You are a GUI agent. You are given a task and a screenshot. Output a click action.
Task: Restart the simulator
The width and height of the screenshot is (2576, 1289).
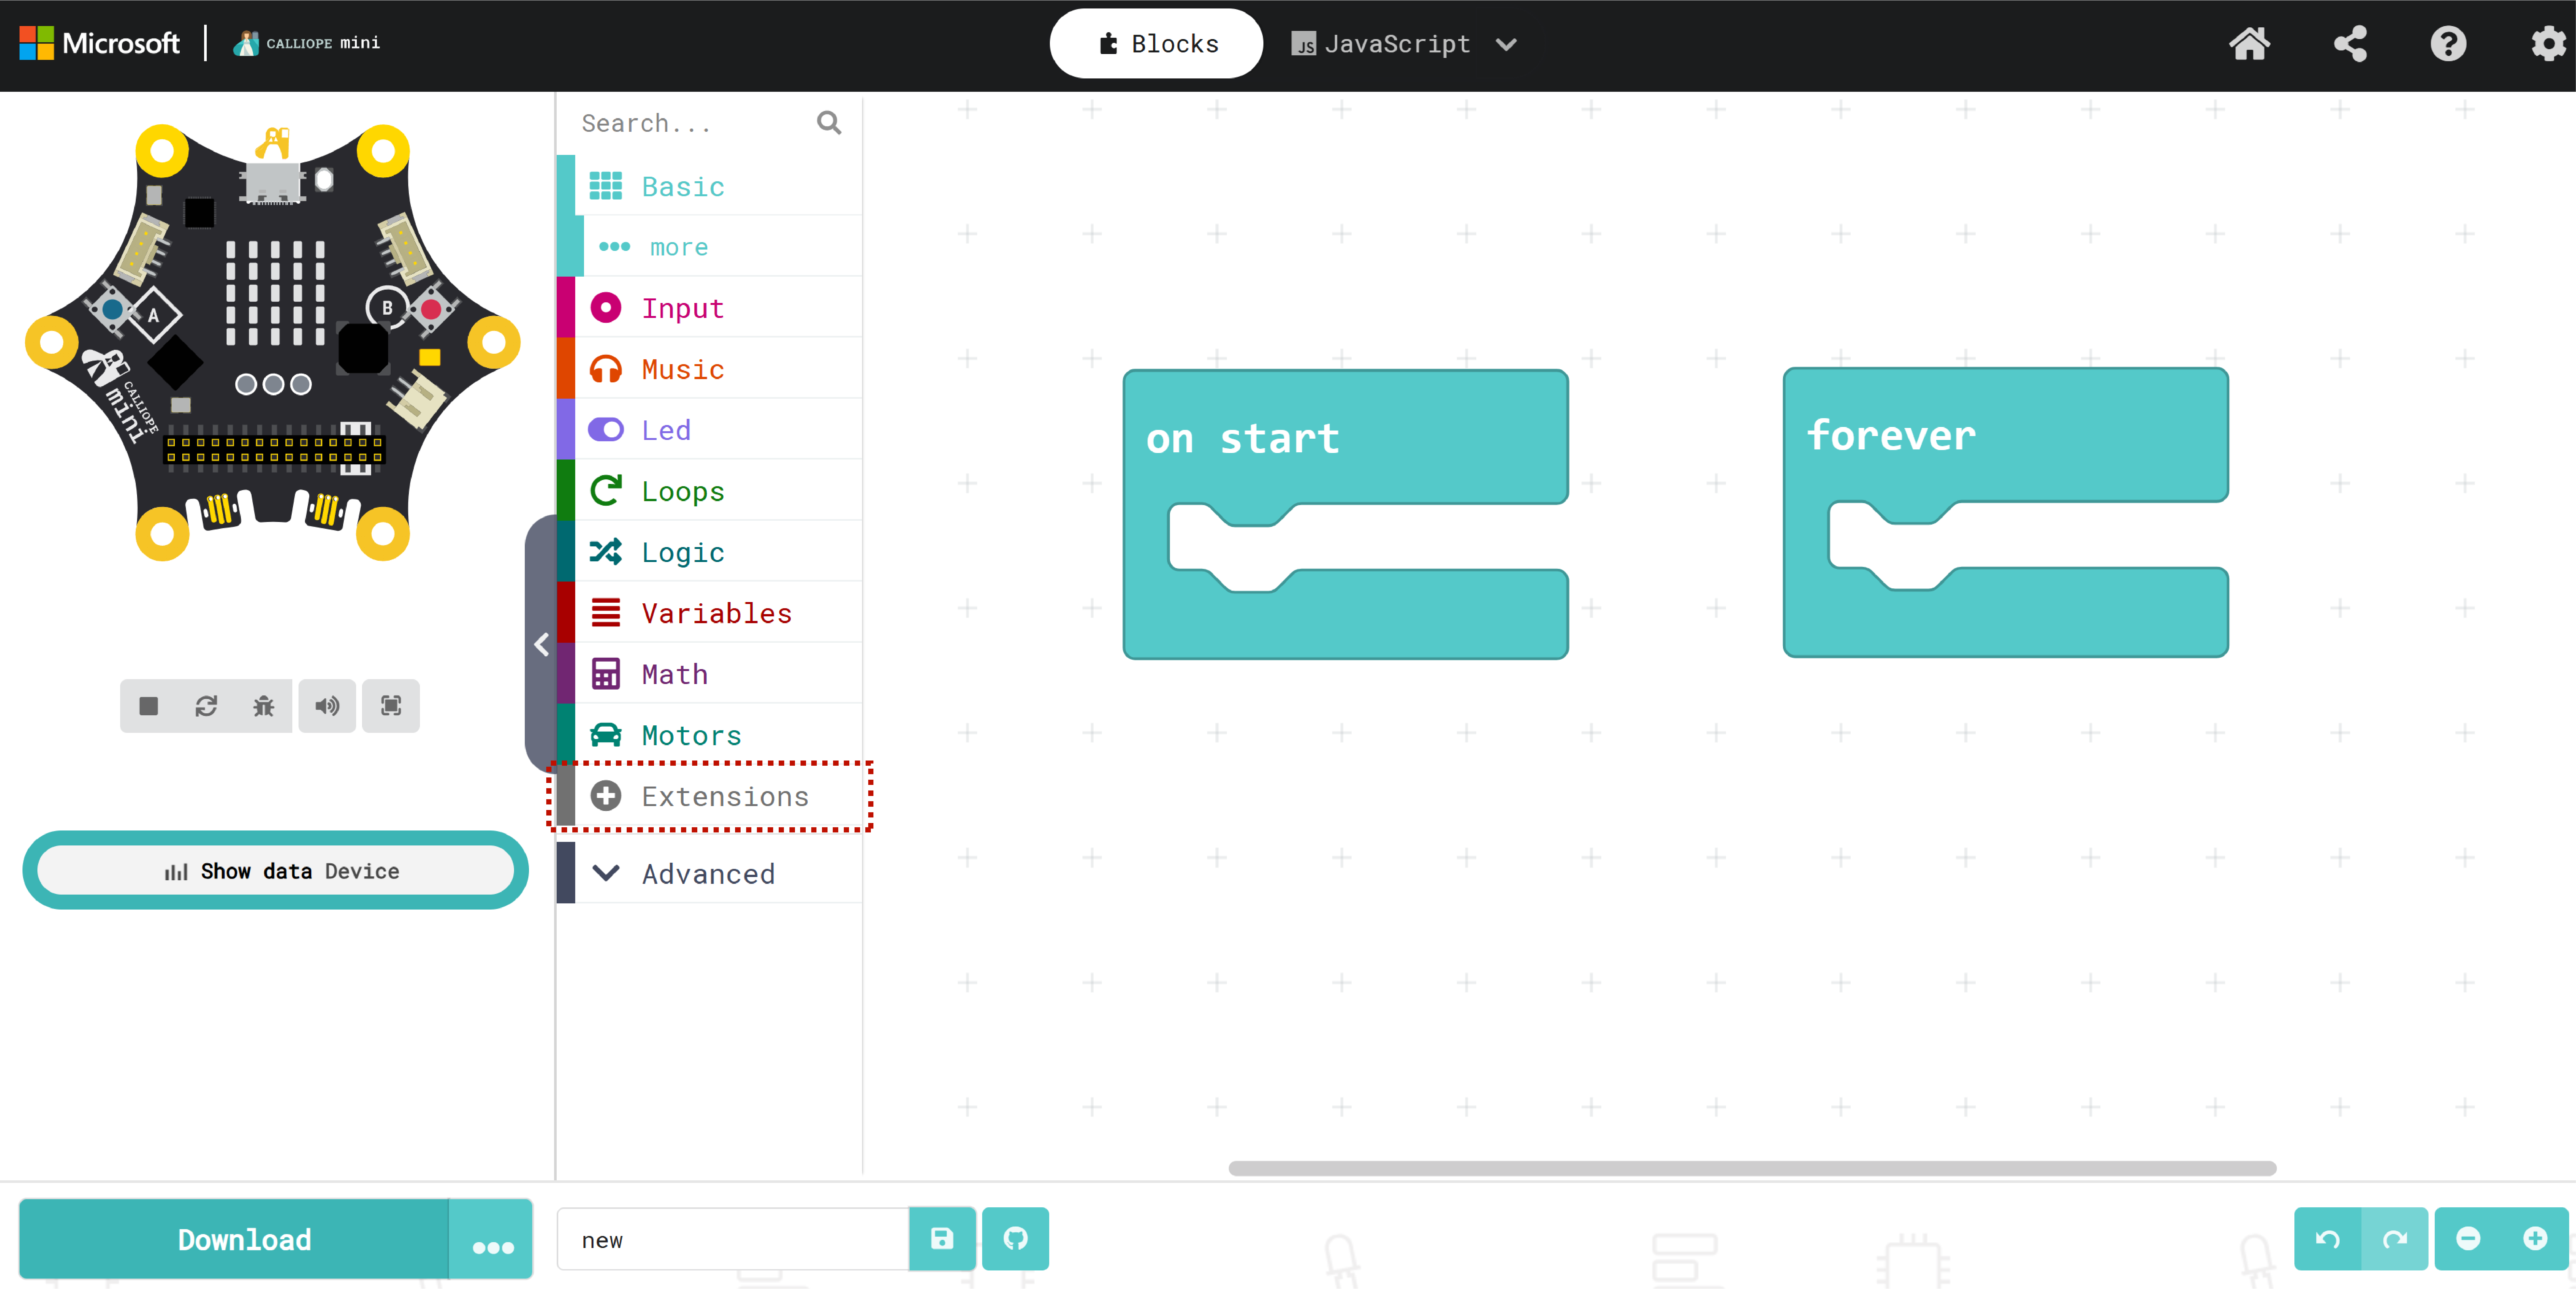pos(206,706)
